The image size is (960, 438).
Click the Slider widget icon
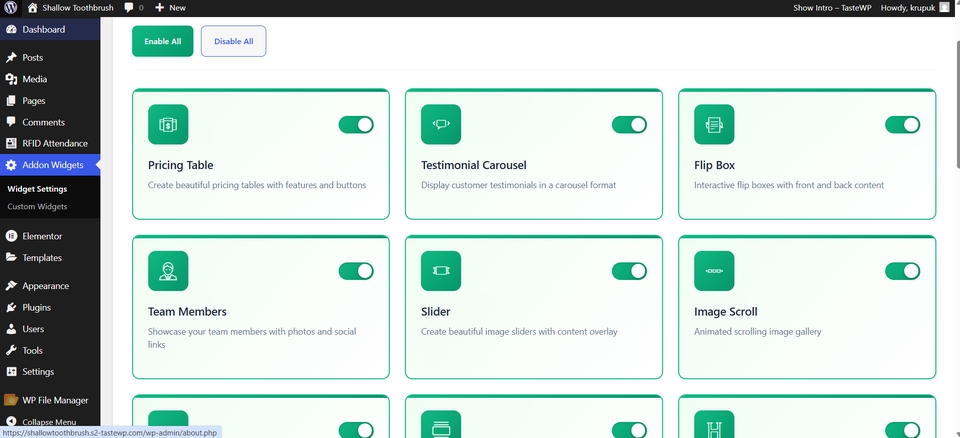point(441,271)
